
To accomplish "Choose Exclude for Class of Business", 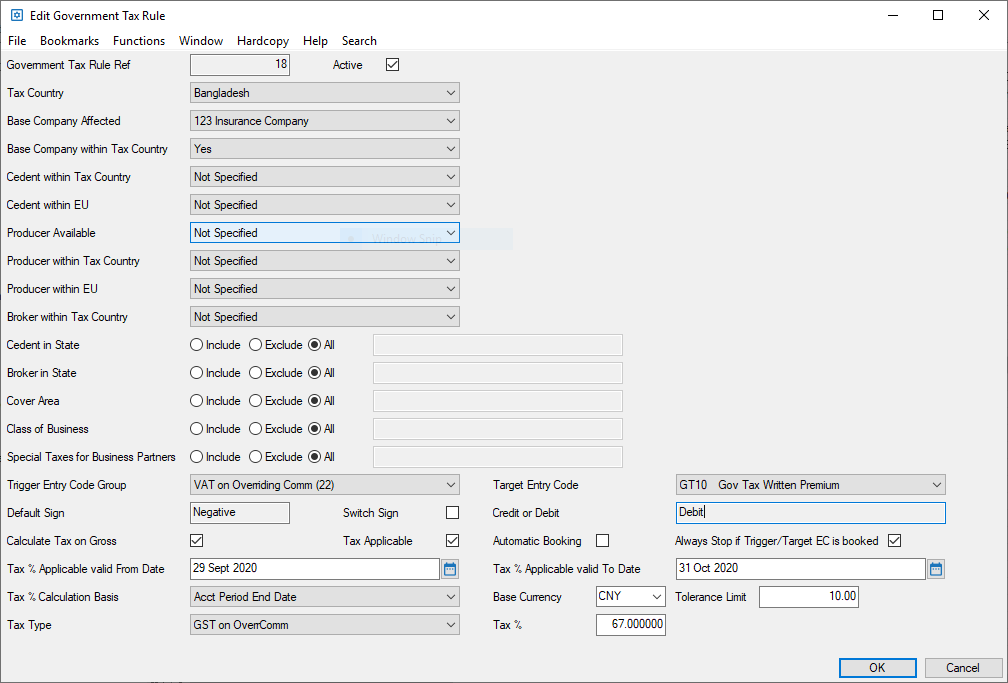I will (256, 429).
